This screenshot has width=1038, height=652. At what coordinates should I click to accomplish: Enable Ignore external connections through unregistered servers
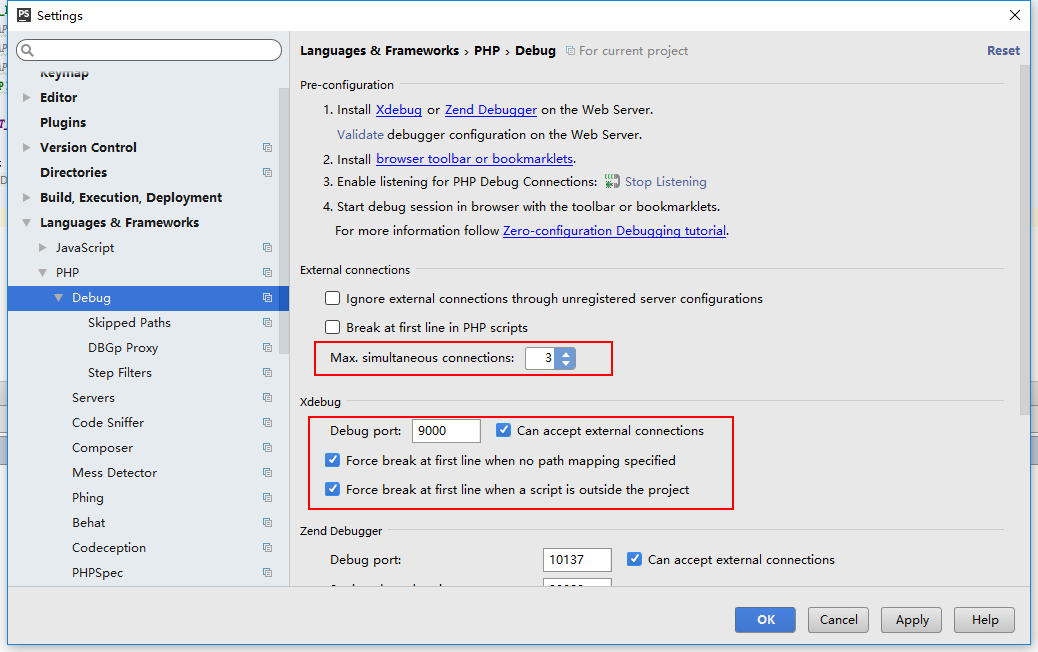(332, 299)
